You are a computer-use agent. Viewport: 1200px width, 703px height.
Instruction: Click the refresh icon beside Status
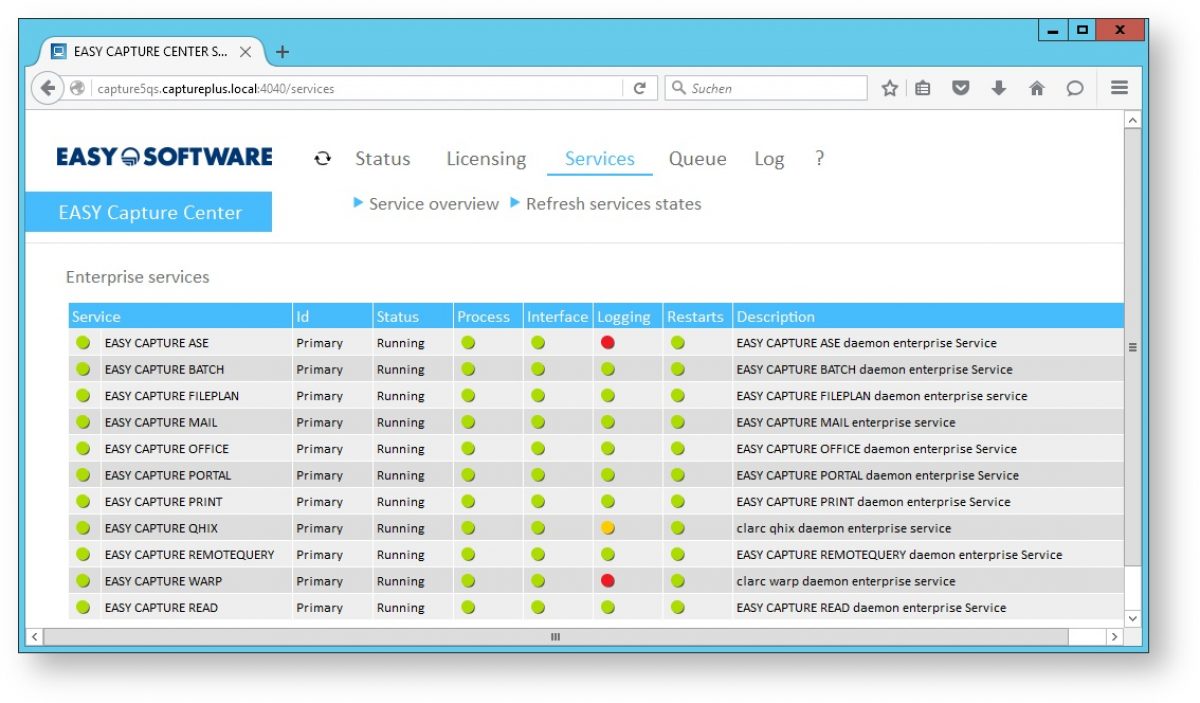click(x=322, y=158)
